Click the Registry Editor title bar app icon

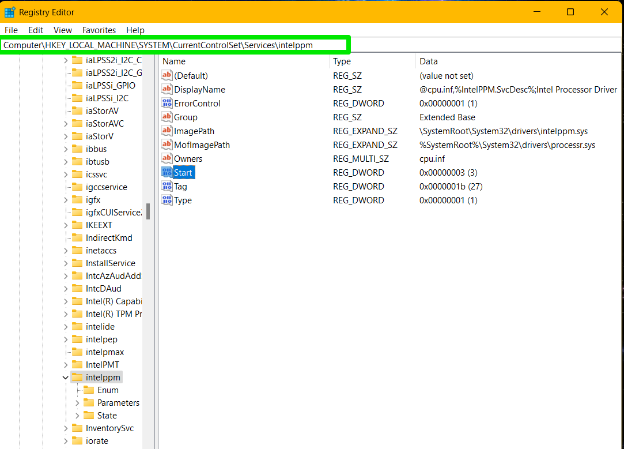[x=10, y=12]
